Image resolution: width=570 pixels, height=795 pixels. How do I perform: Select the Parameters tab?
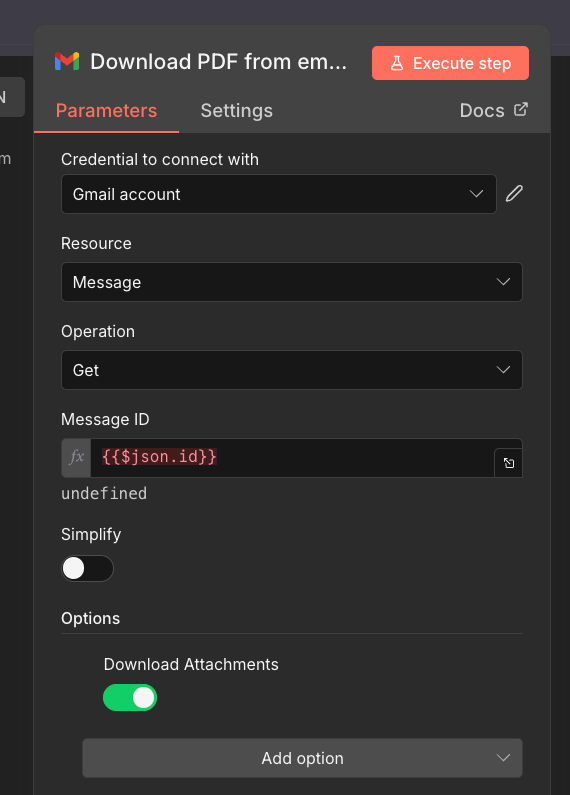point(106,111)
